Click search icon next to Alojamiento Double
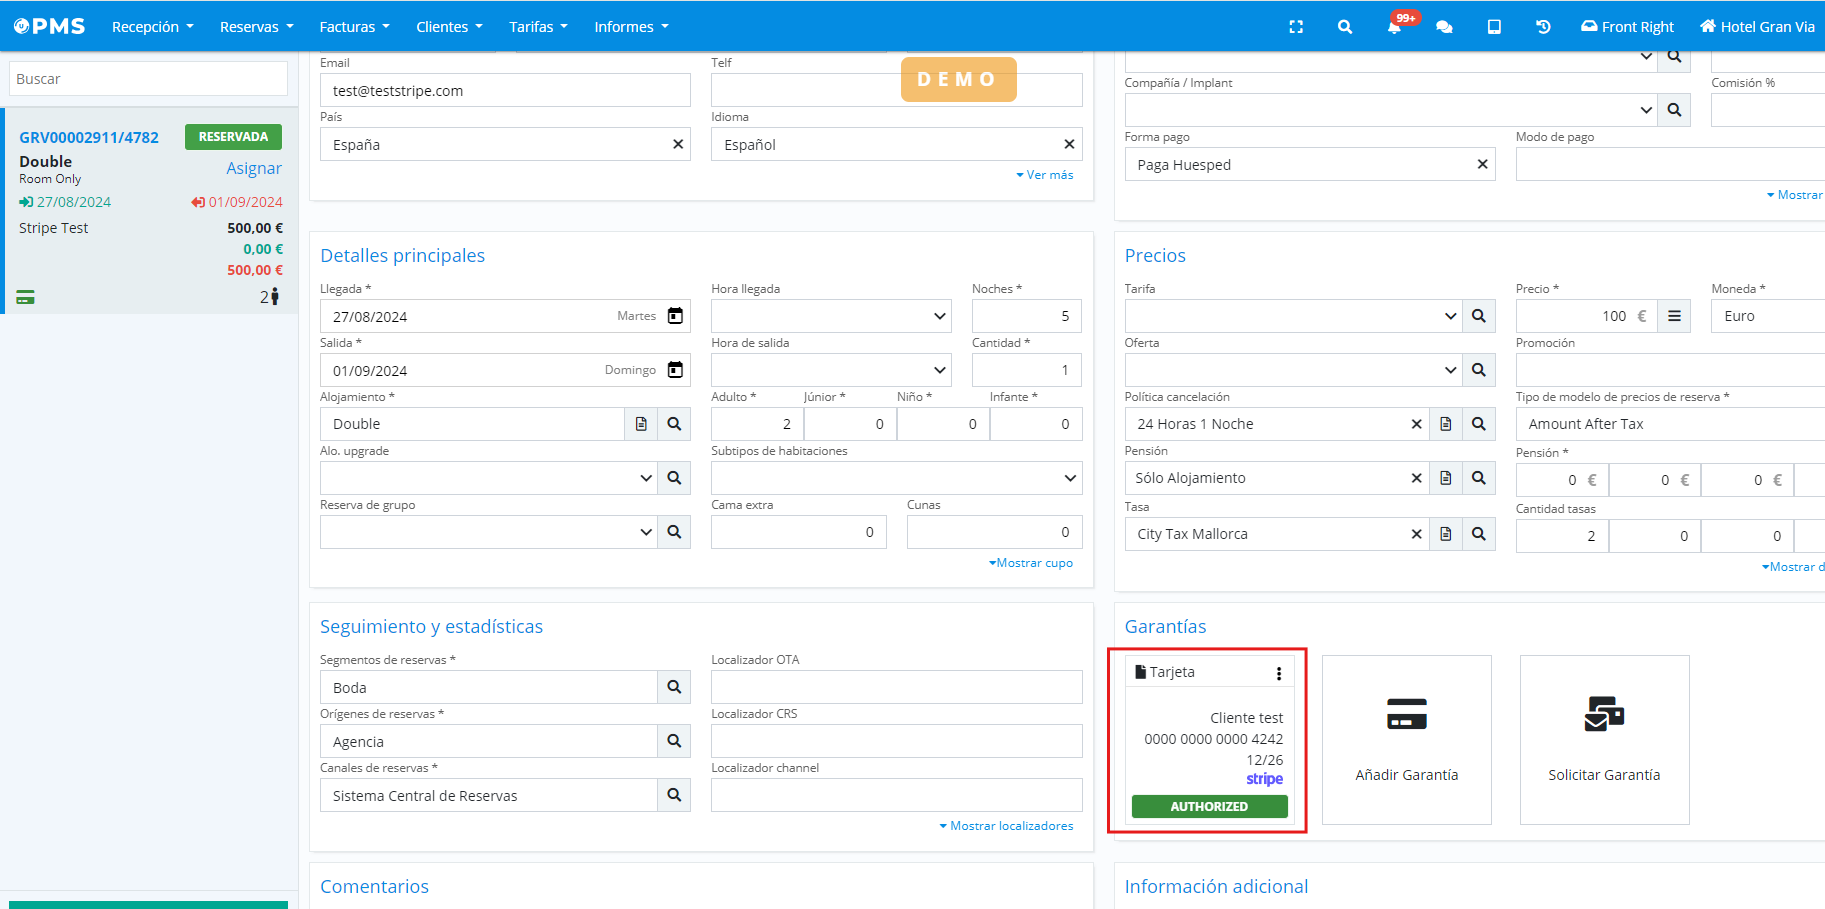The height and width of the screenshot is (909, 1825). pyautogui.click(x=674, y=424)
